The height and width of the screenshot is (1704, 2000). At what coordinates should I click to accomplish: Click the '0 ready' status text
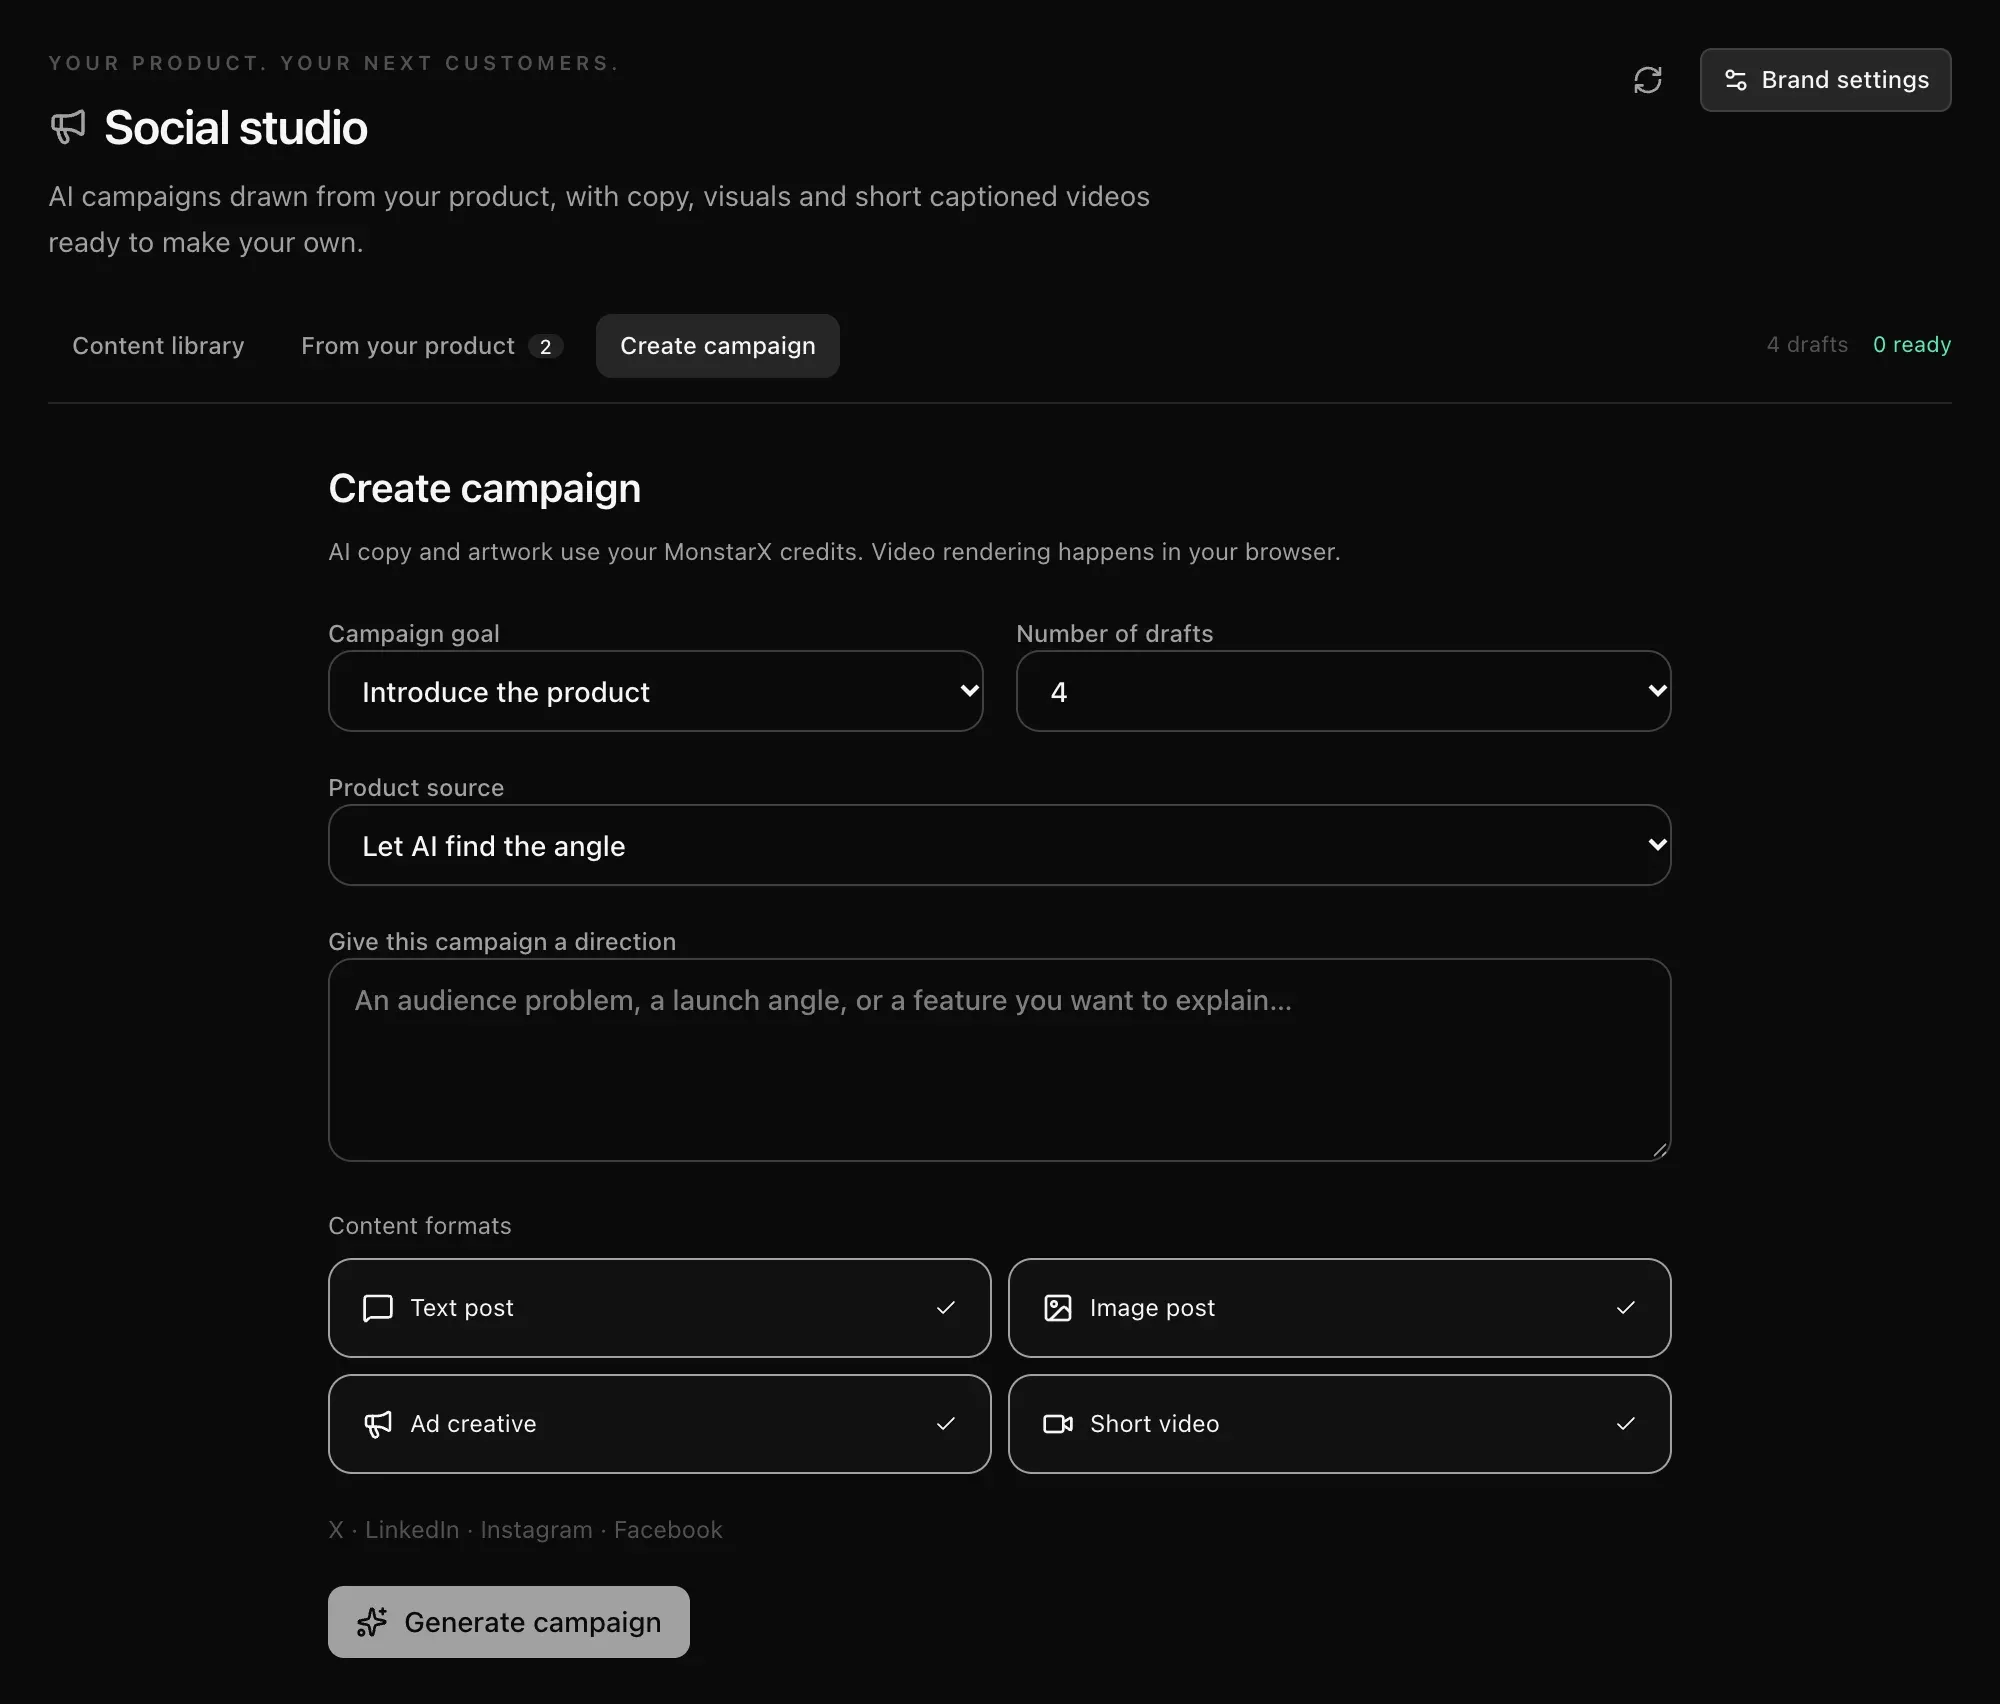1911,345
